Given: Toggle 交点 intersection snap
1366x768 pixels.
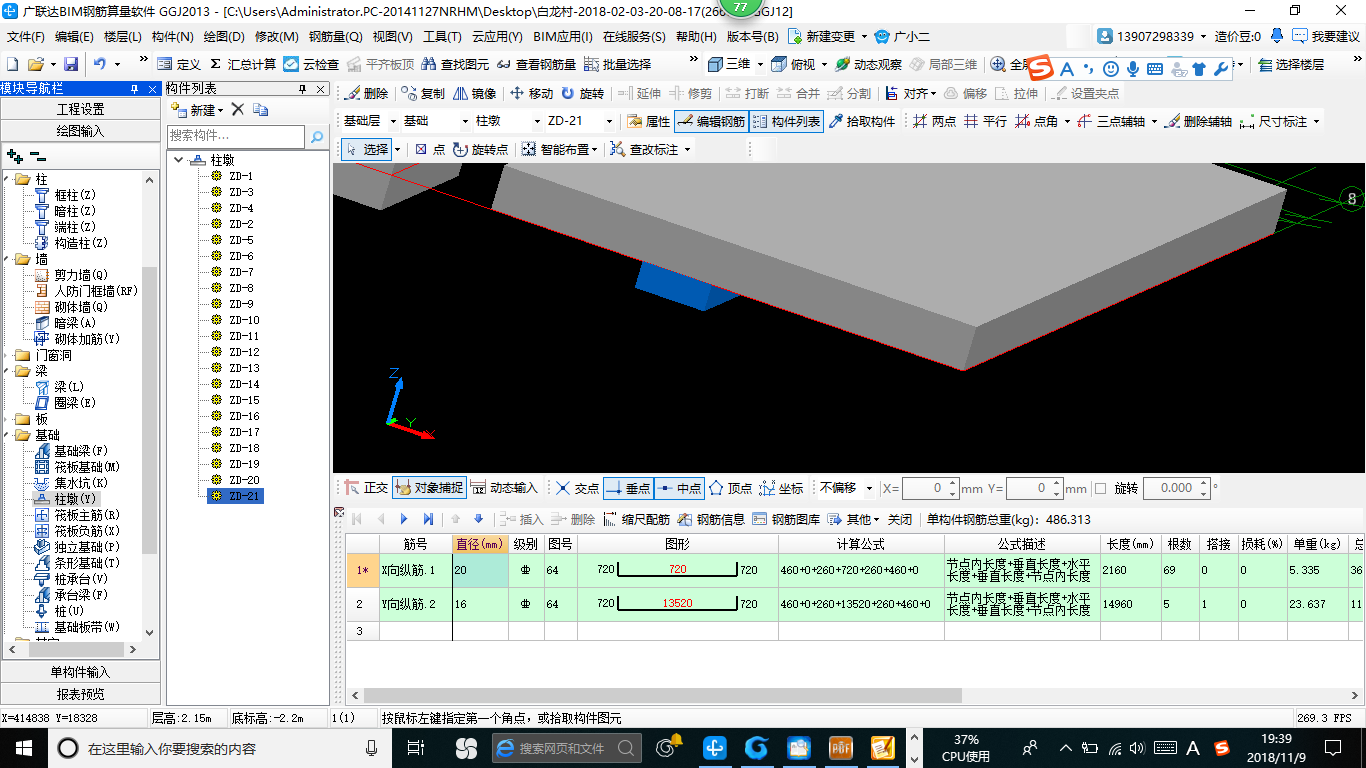Looking at the screenshot, I should coord(578,488).
